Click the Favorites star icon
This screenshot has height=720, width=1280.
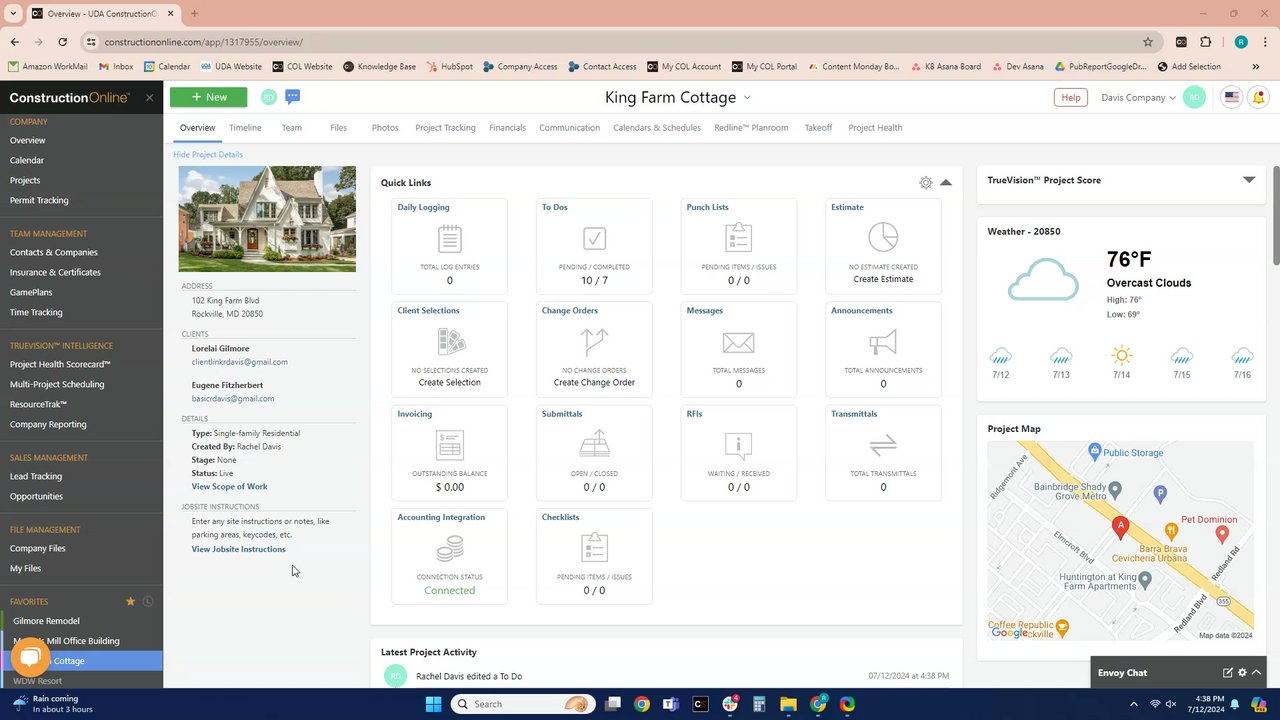click(x=130, y=601)
